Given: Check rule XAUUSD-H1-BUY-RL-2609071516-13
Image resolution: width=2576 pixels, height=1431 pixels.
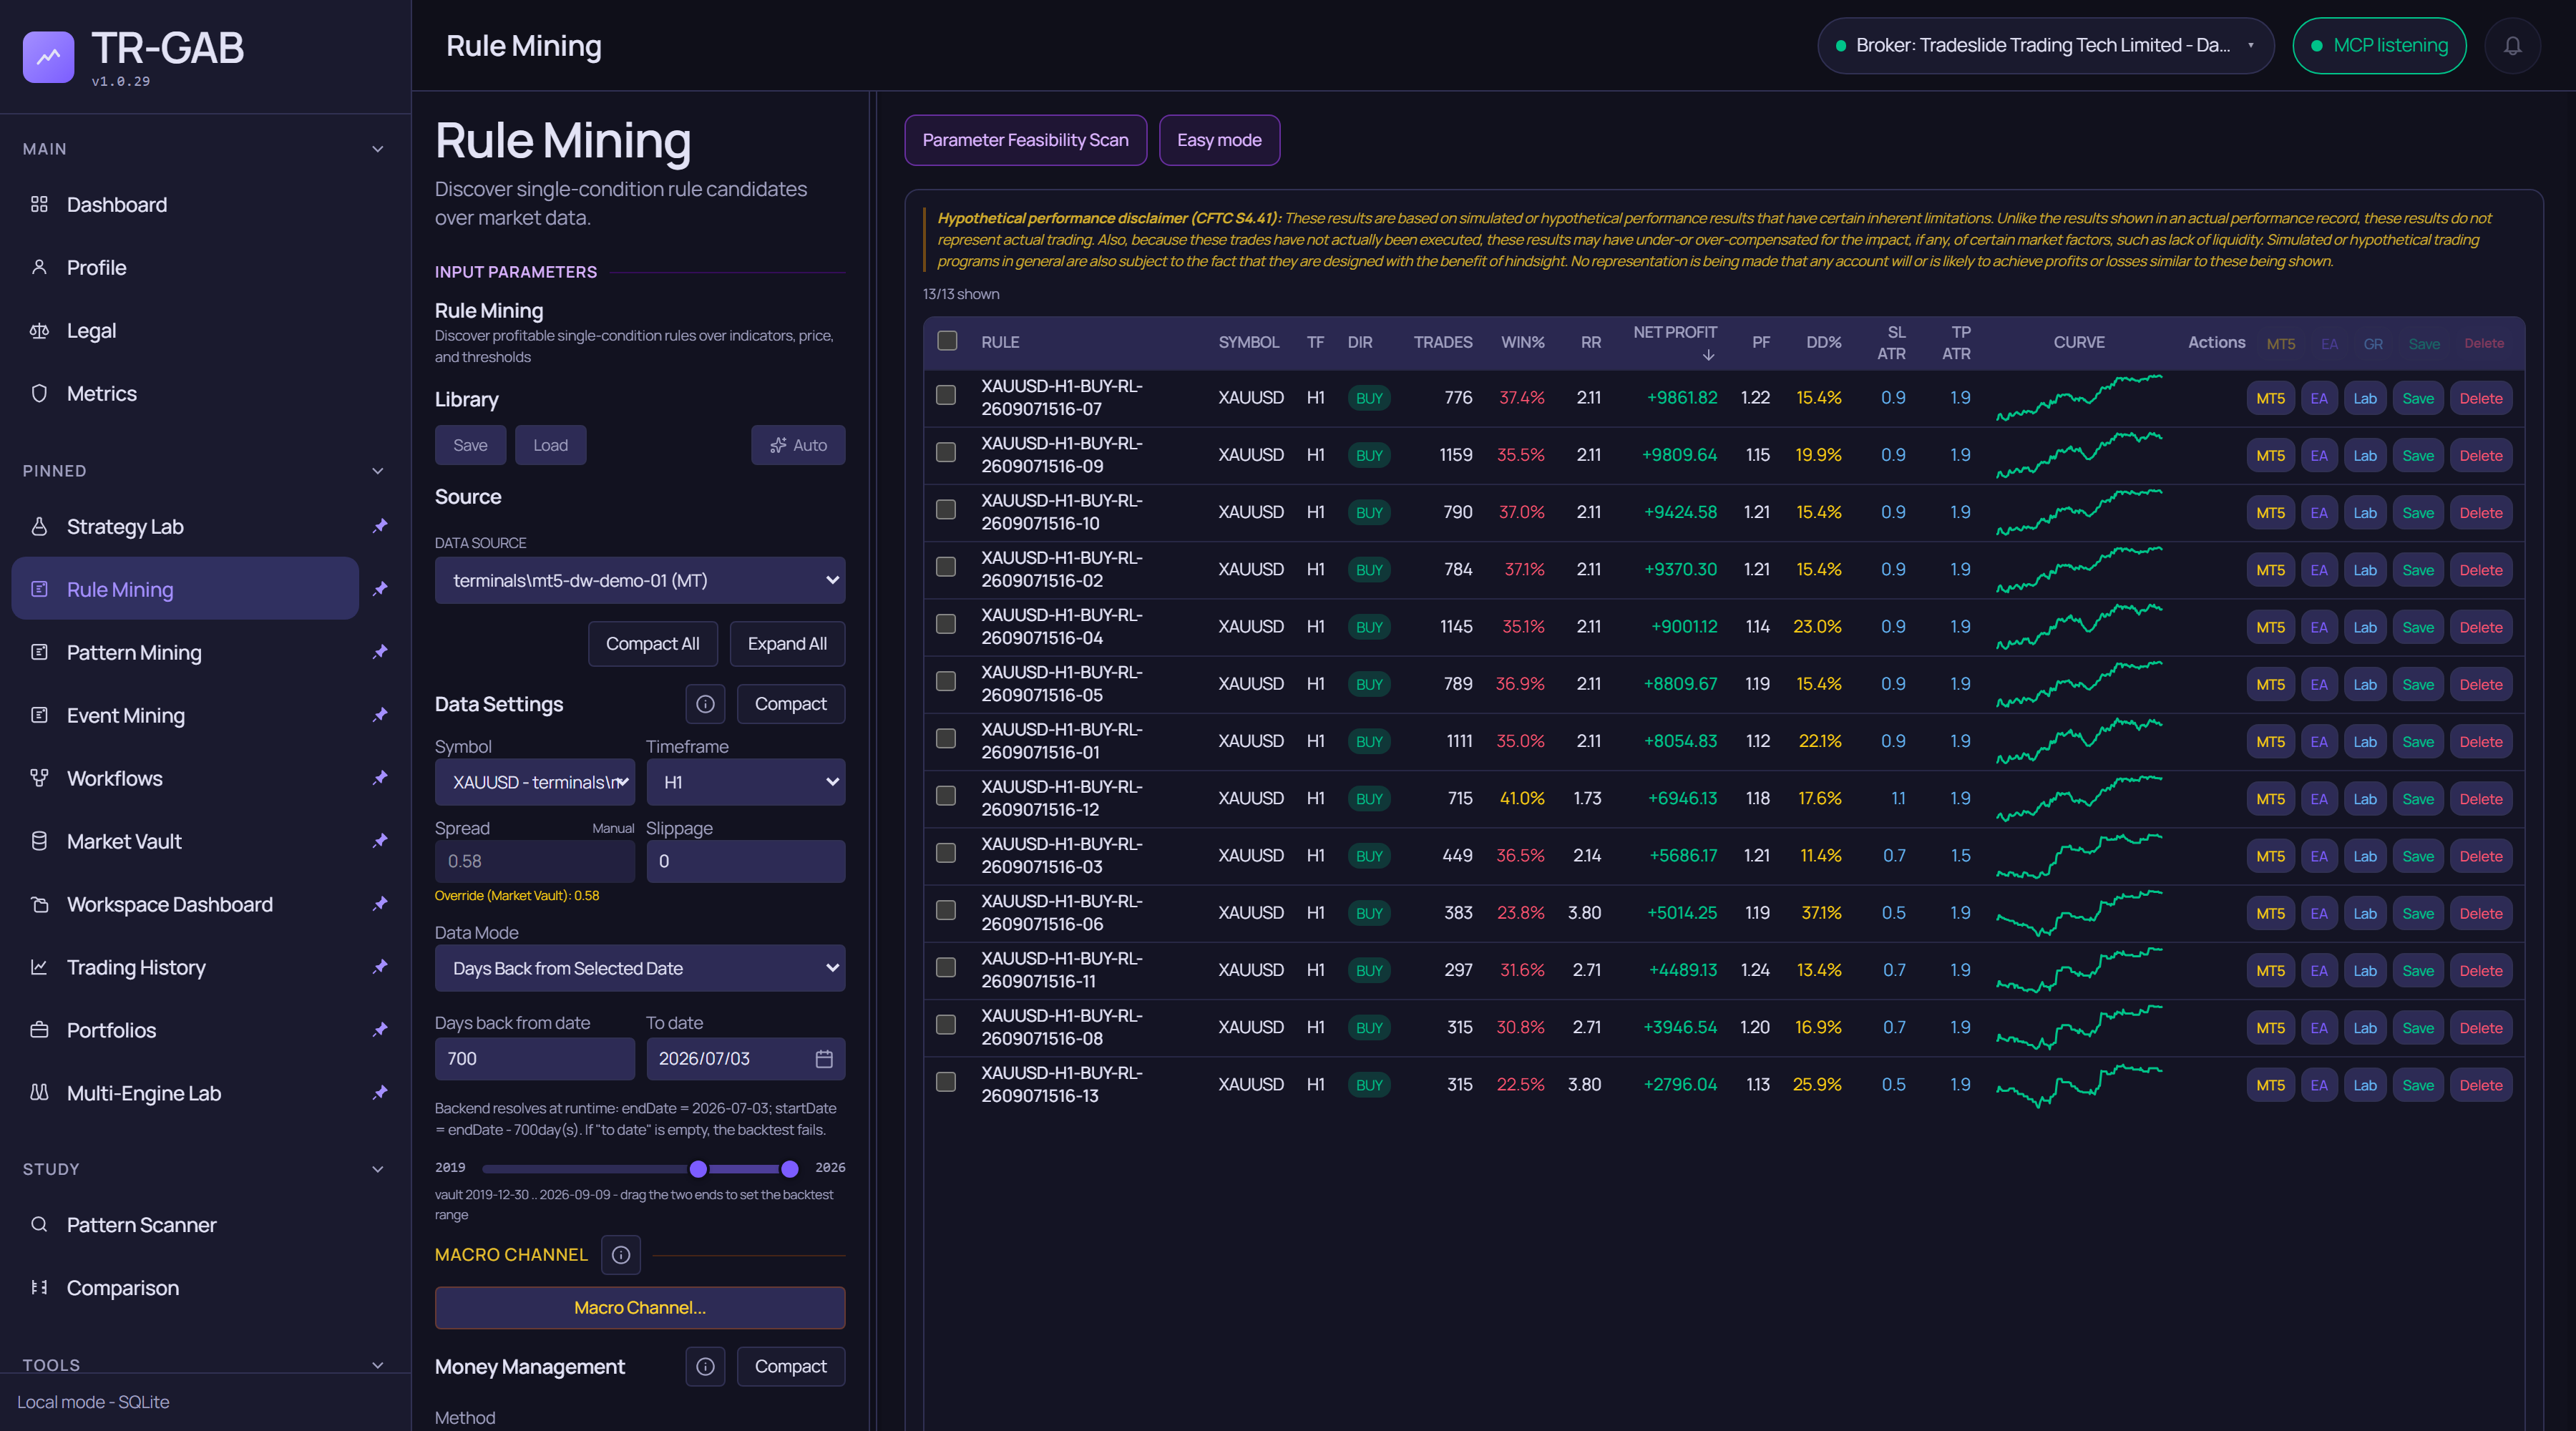Looking at the screenshot, I should [945, 1082].
